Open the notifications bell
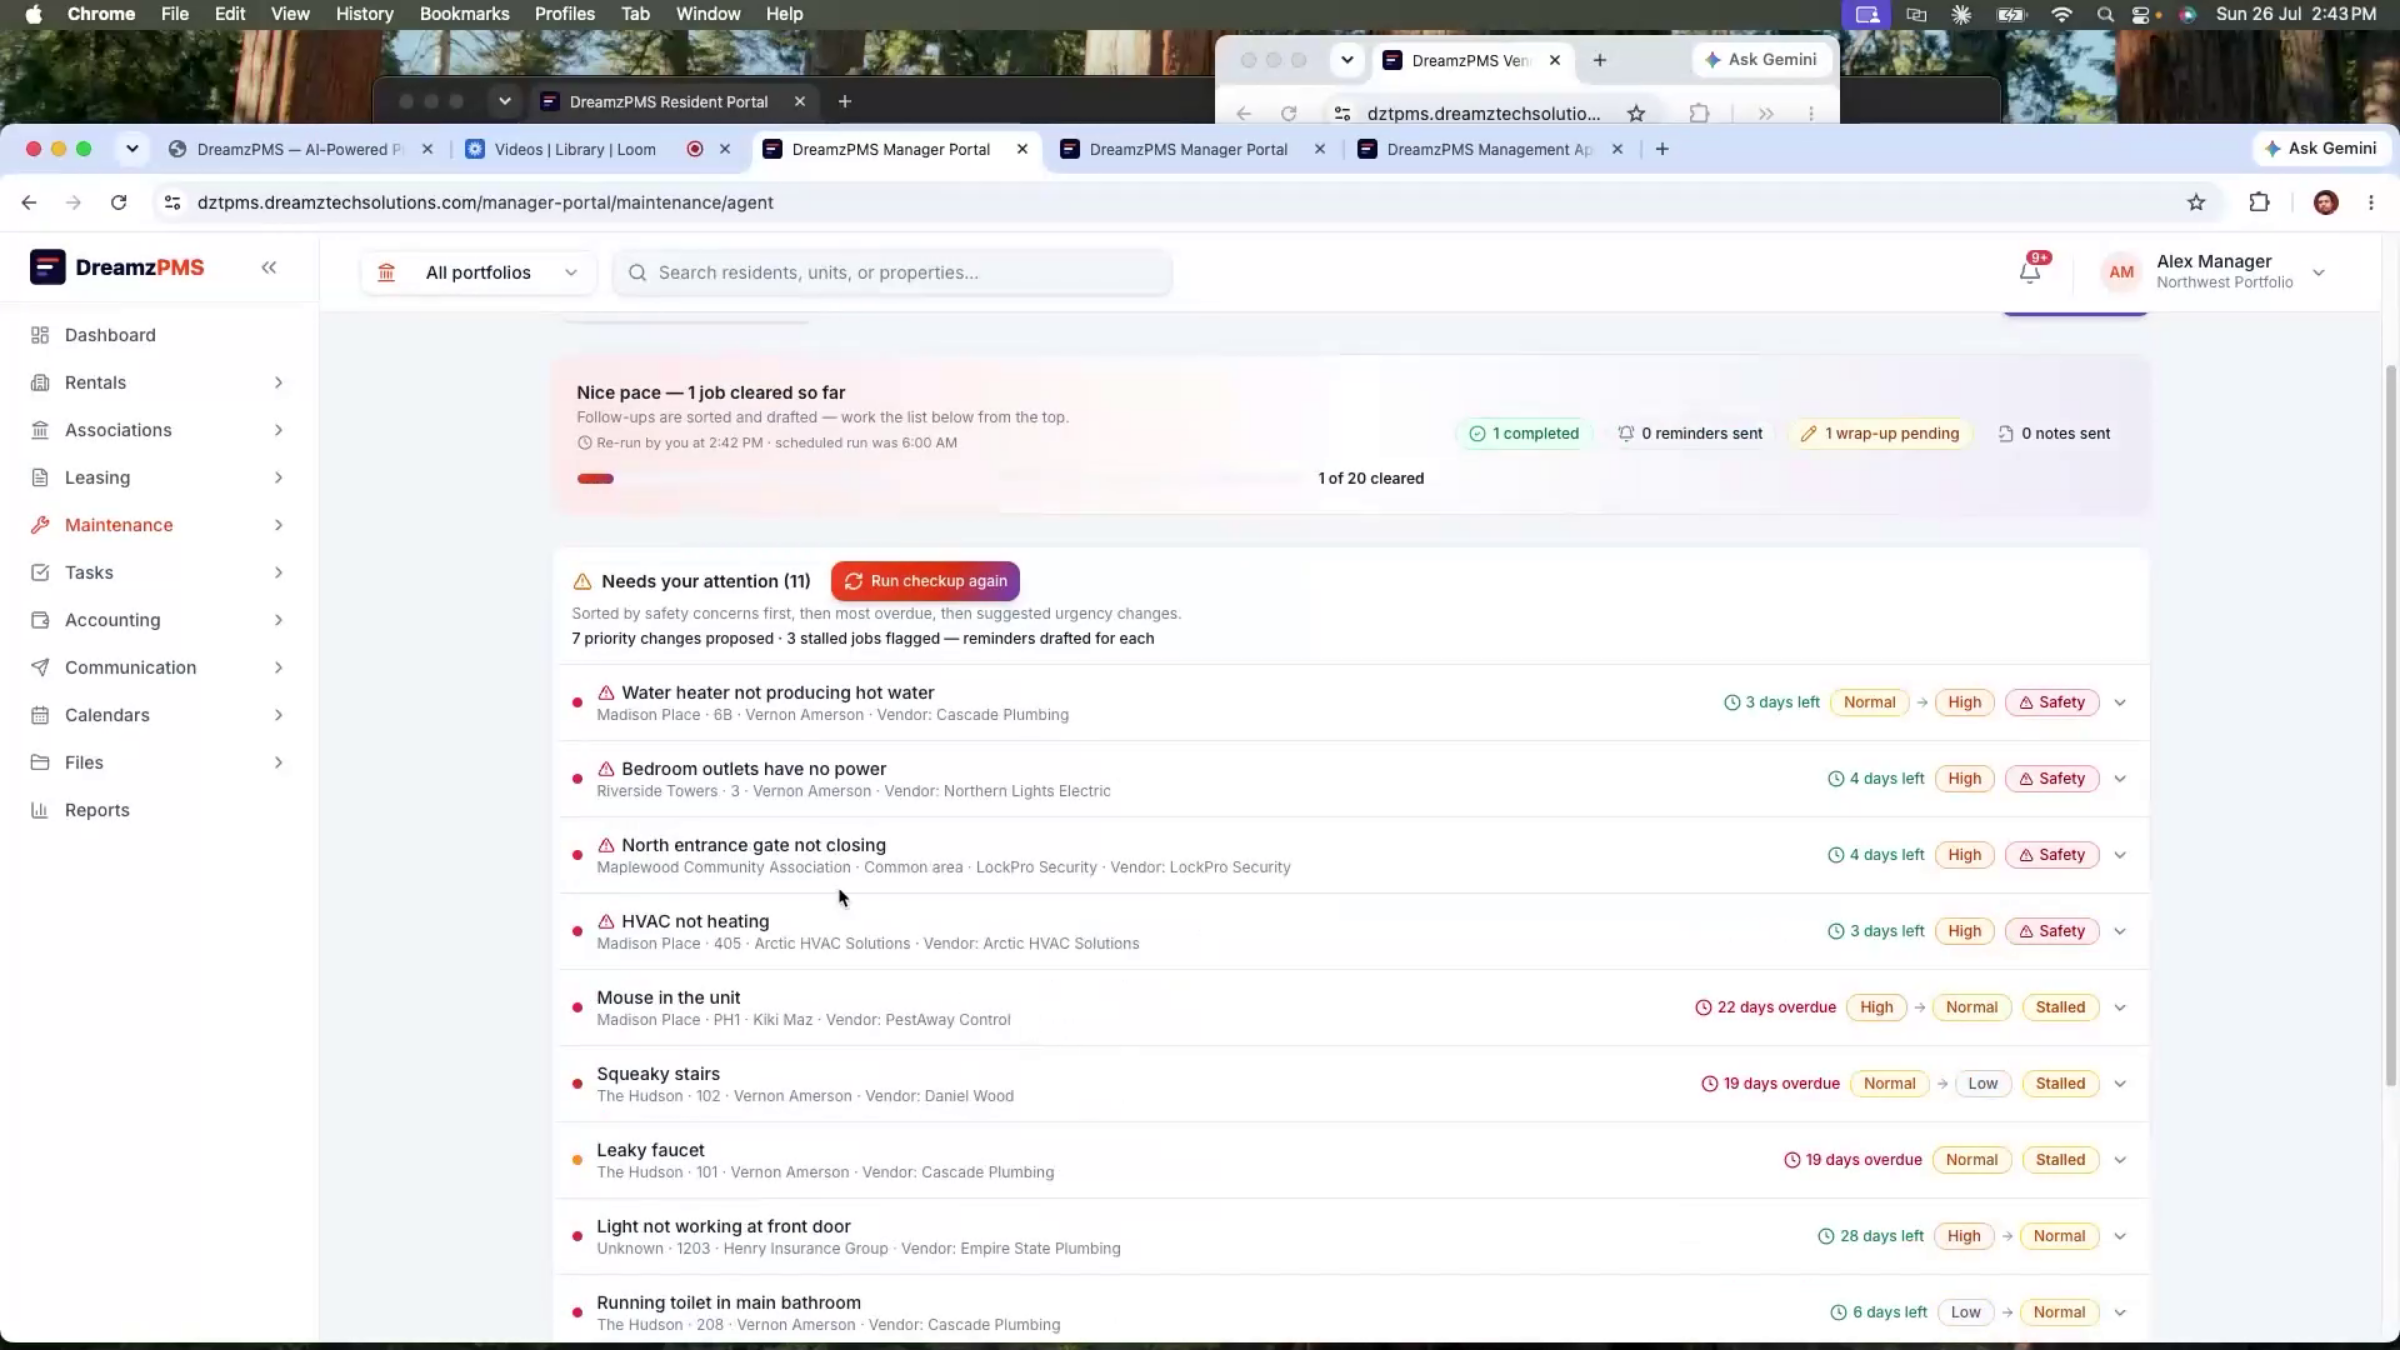The height and width of the screenshot is (1350, 2400). click(x=2030, y=272)
